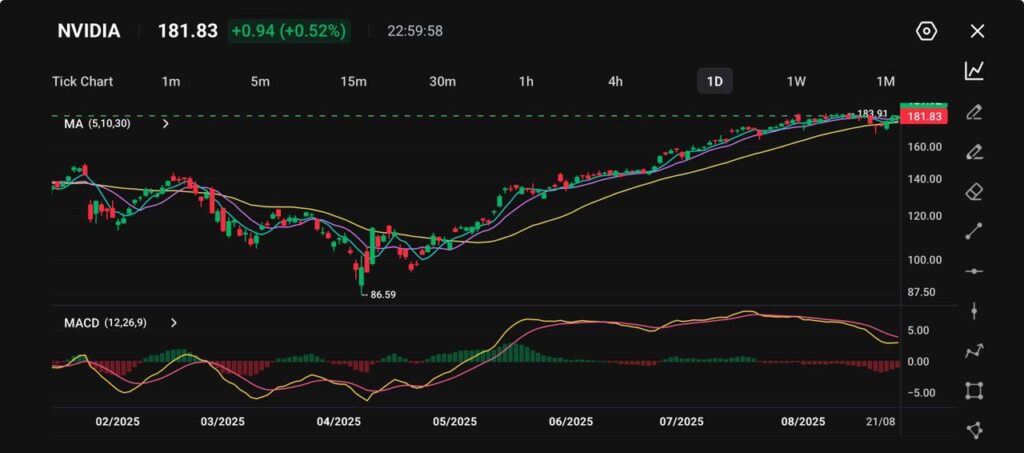Switch to Tick Chart view
The image size is (1024, 453).
coord(82,81)
